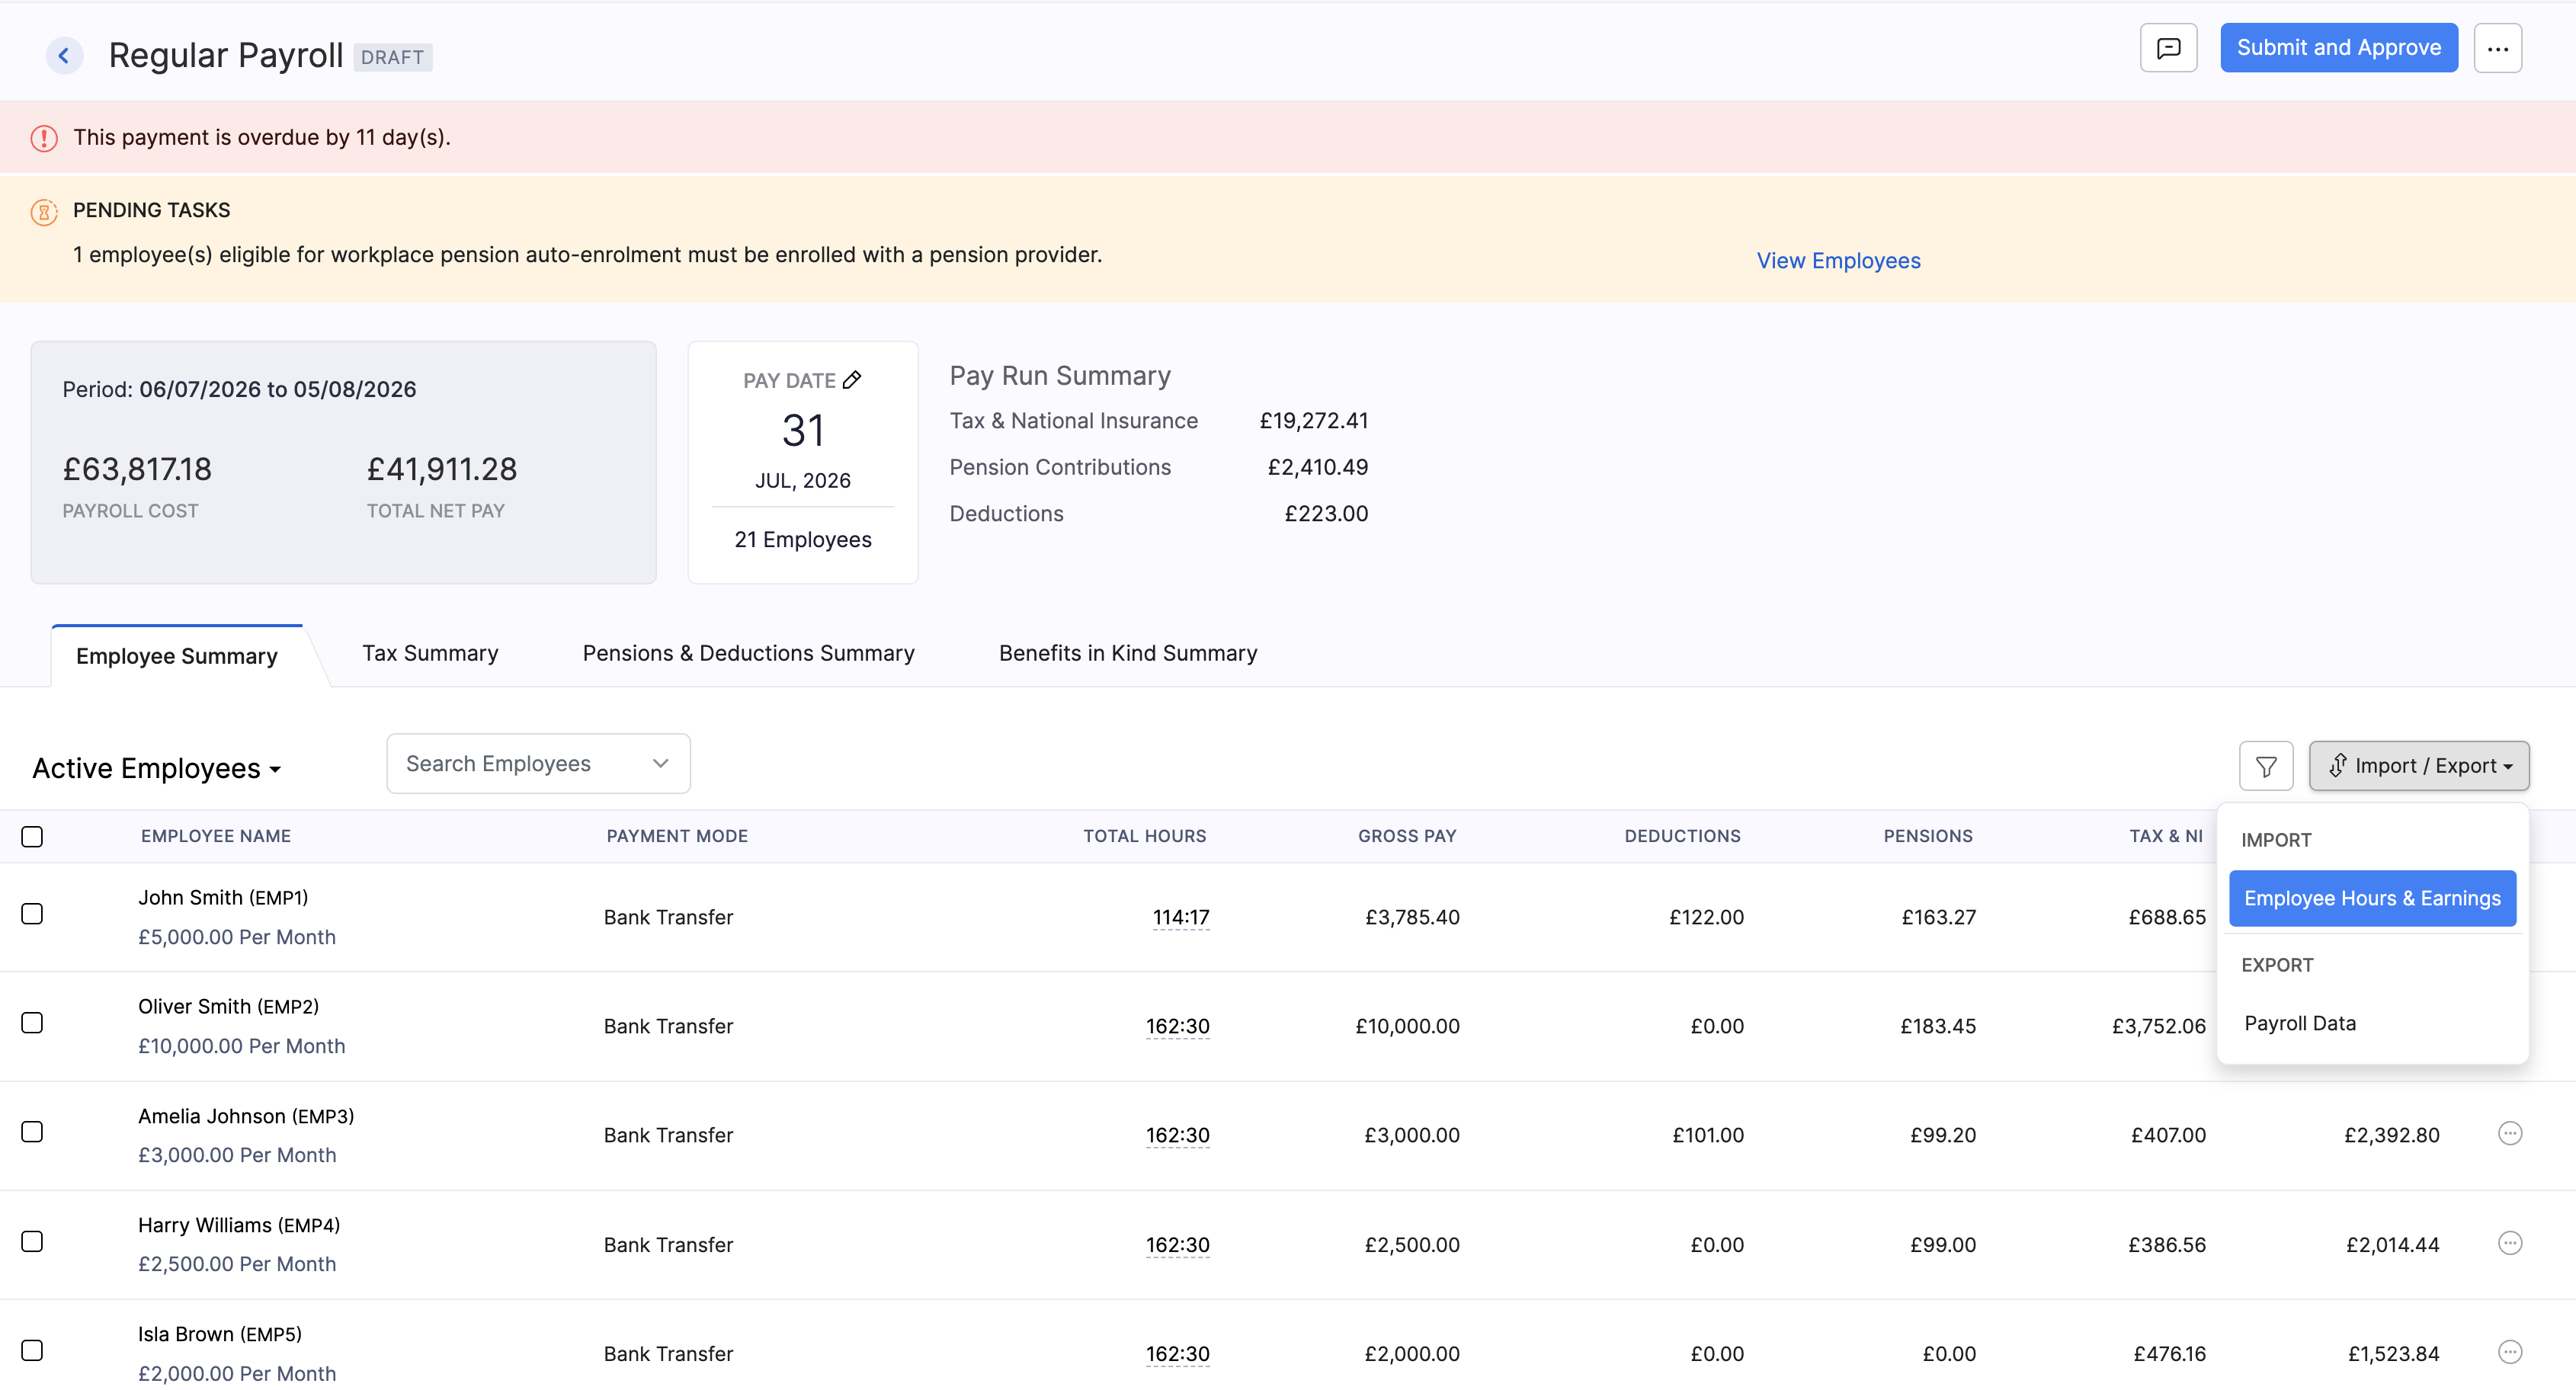
Task: Click the Tax & NI column header
Action: pyautogui.click(x=2166, y=836)
